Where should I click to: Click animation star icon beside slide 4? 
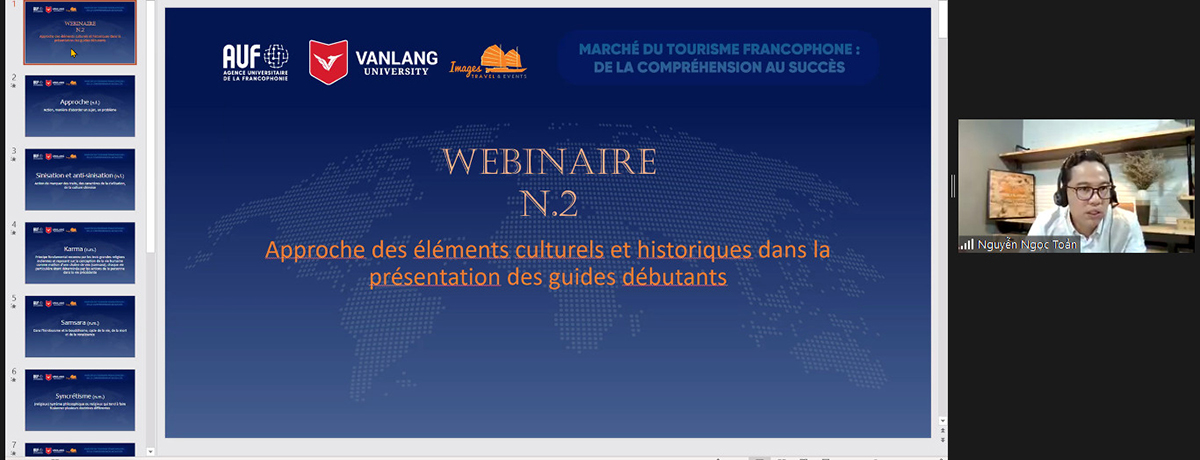(x=13, y=234)
